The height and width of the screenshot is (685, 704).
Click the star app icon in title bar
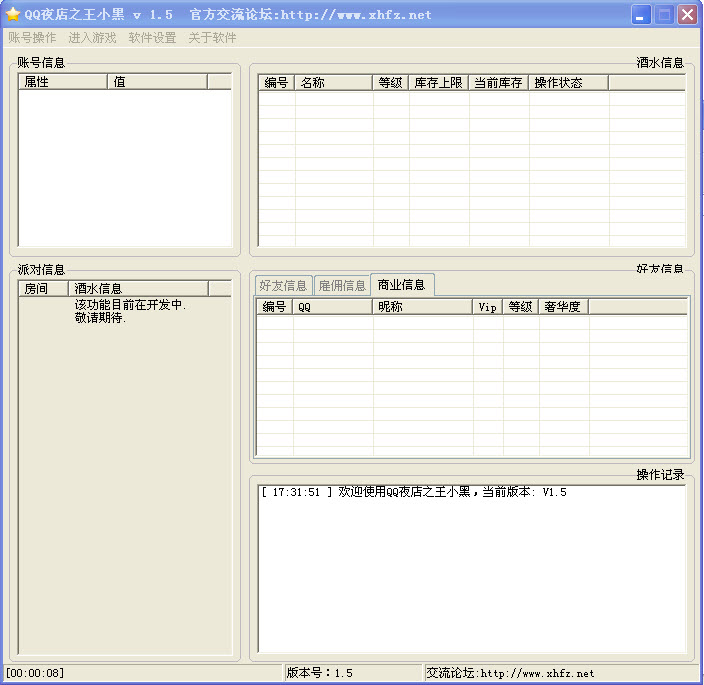[13, 14]
